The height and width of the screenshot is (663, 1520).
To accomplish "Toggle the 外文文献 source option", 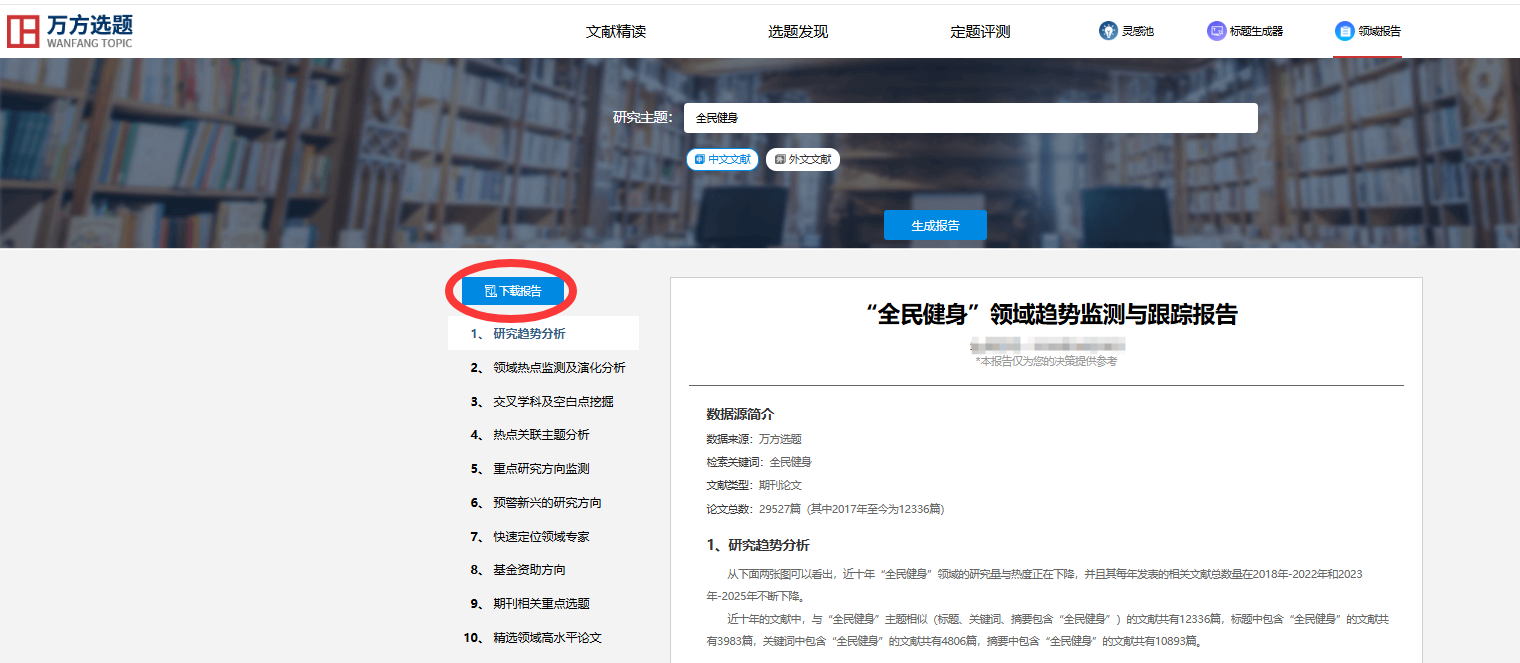I will coord(803,159).
